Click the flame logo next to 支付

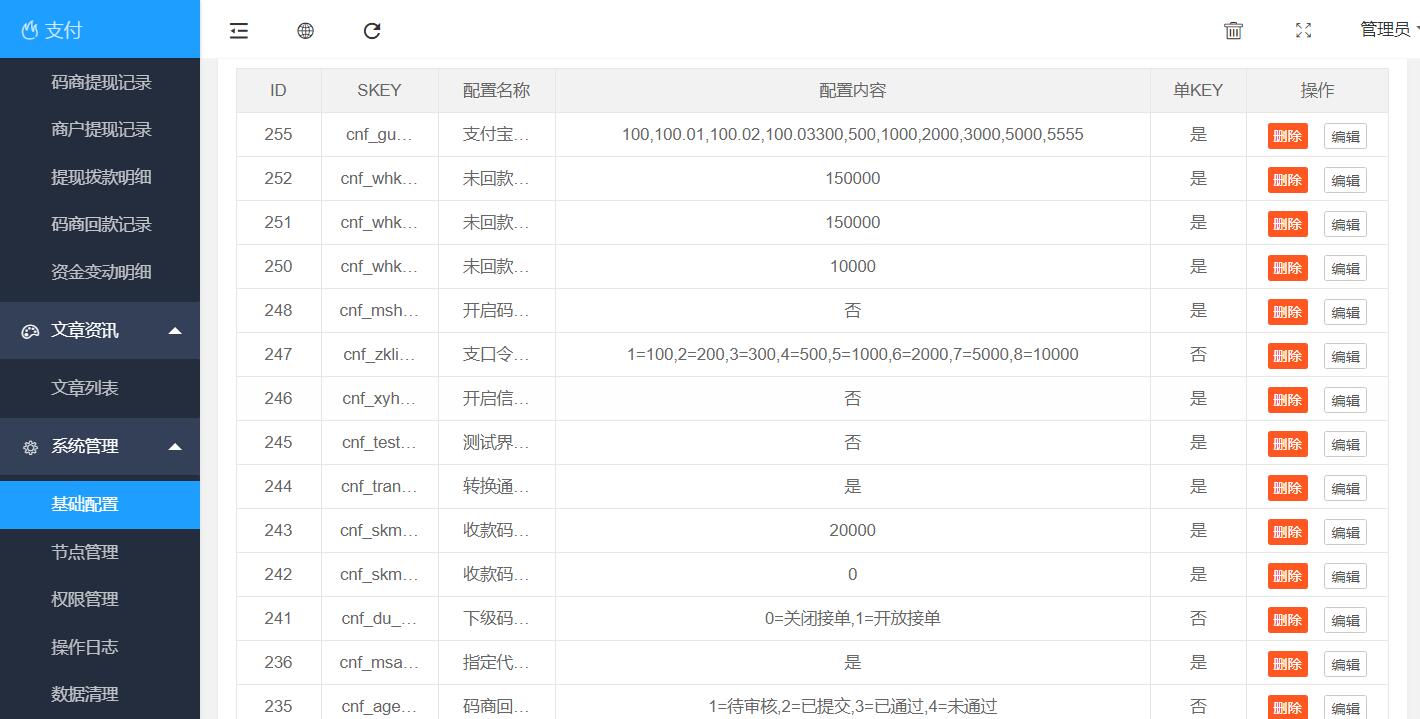click(x=30, y=31)
